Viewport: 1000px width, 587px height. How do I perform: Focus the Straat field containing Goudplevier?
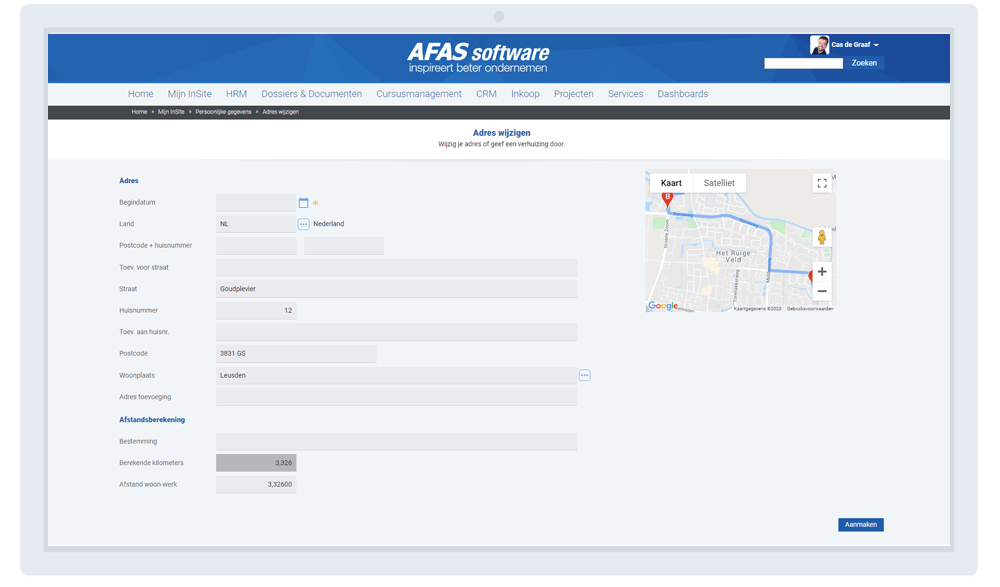tap(397, 289)
